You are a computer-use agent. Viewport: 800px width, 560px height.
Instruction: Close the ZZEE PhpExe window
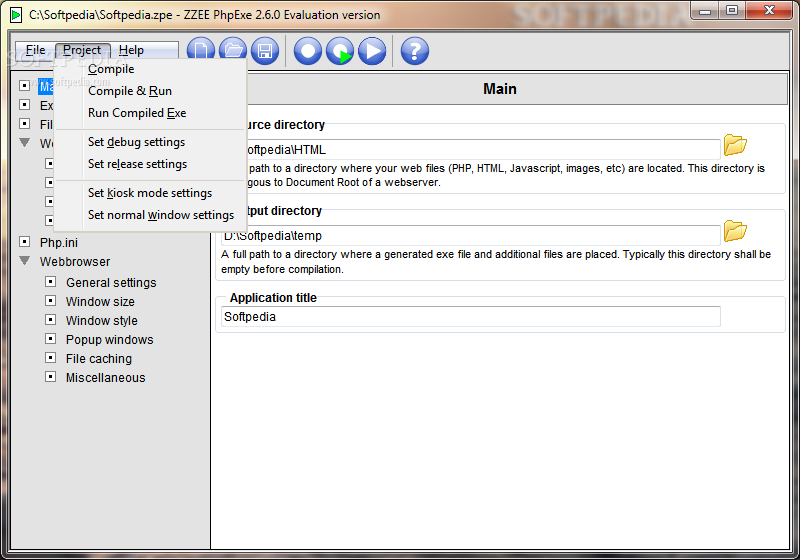point(769,11)
